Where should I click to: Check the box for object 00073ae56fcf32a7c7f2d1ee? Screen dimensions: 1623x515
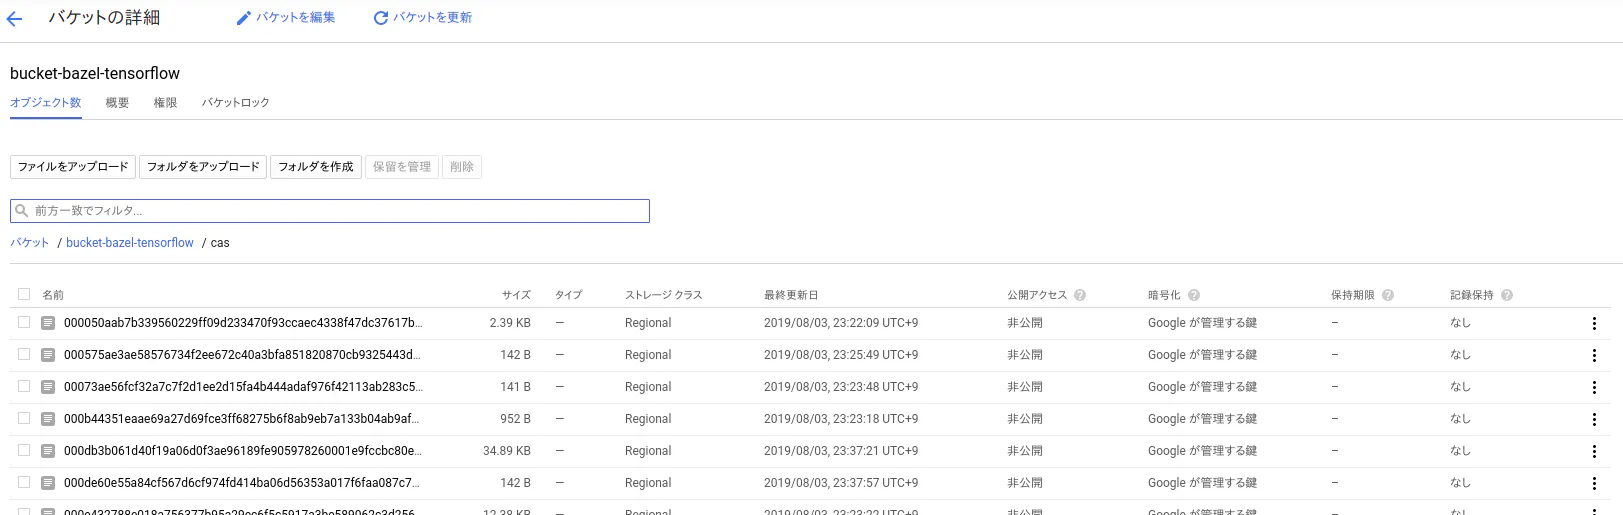click(24, 386)
